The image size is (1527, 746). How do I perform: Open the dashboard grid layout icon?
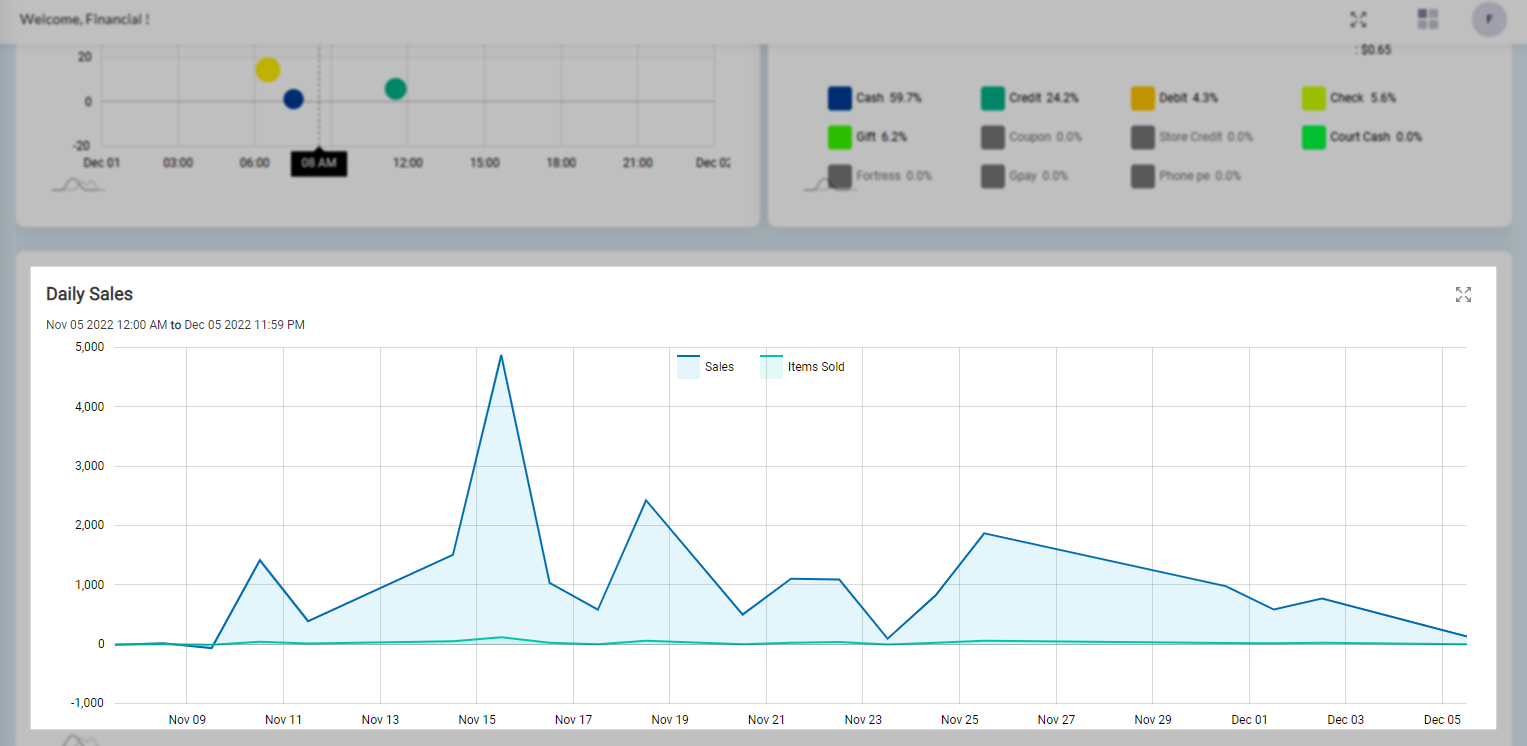[1428, 19]
